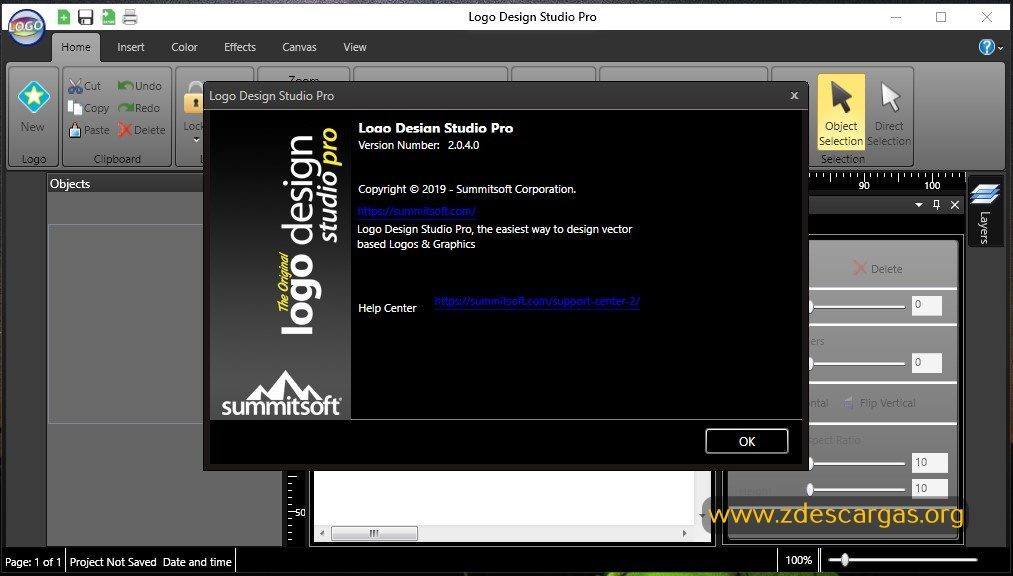Viewport: 1013px width, 576px height.
Task: Open the Canvas ribbon tab
Action: pos(299,47)
